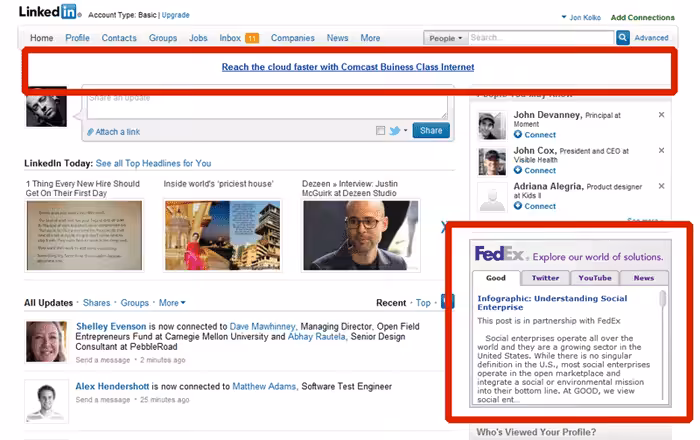Click the FedEx logo in ad
Image resolution: width=700 pixels, height=440 pixels.
[x=500, y=254]
